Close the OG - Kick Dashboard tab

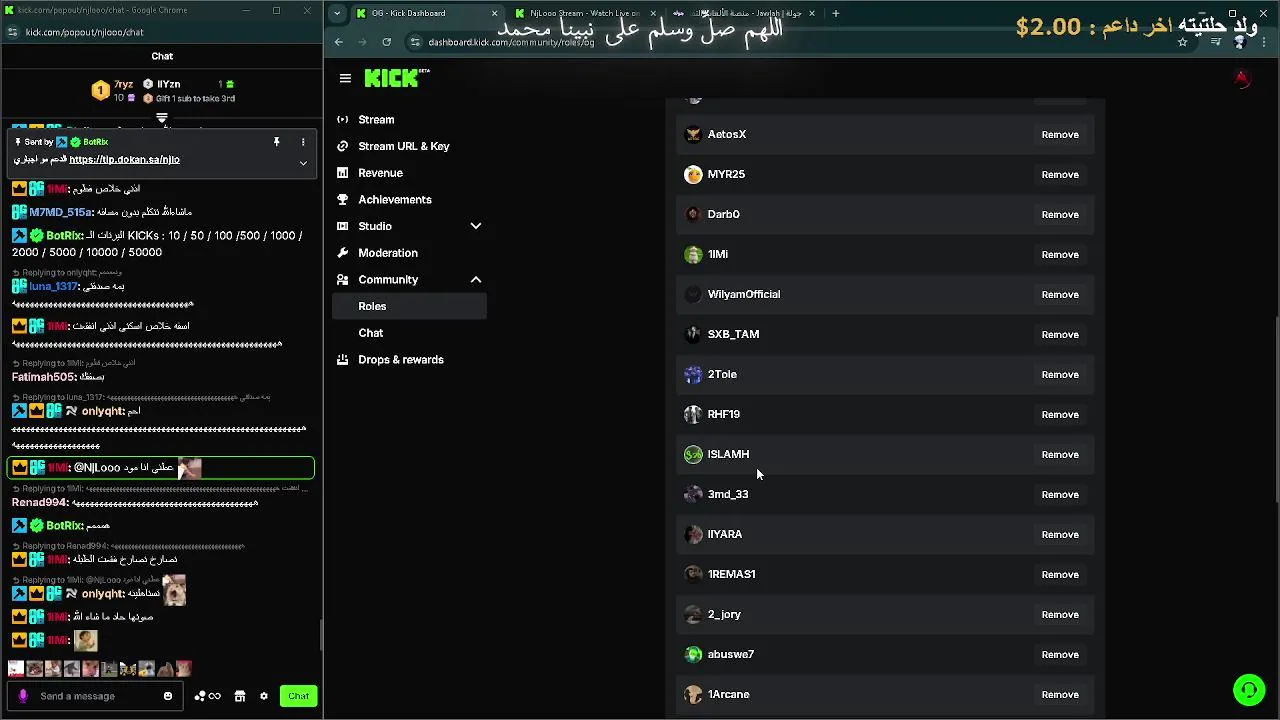coord(494,13)
